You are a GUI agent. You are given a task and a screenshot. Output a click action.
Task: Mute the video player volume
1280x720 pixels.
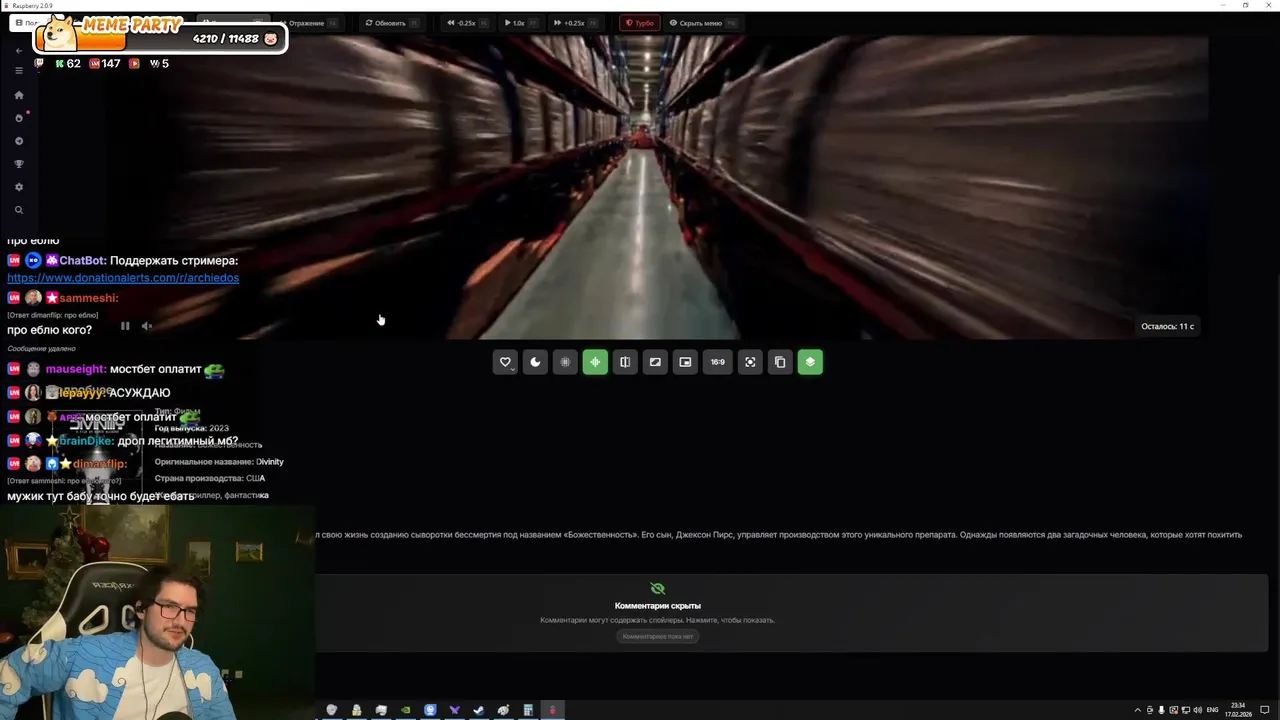click(x=146, y=326)
